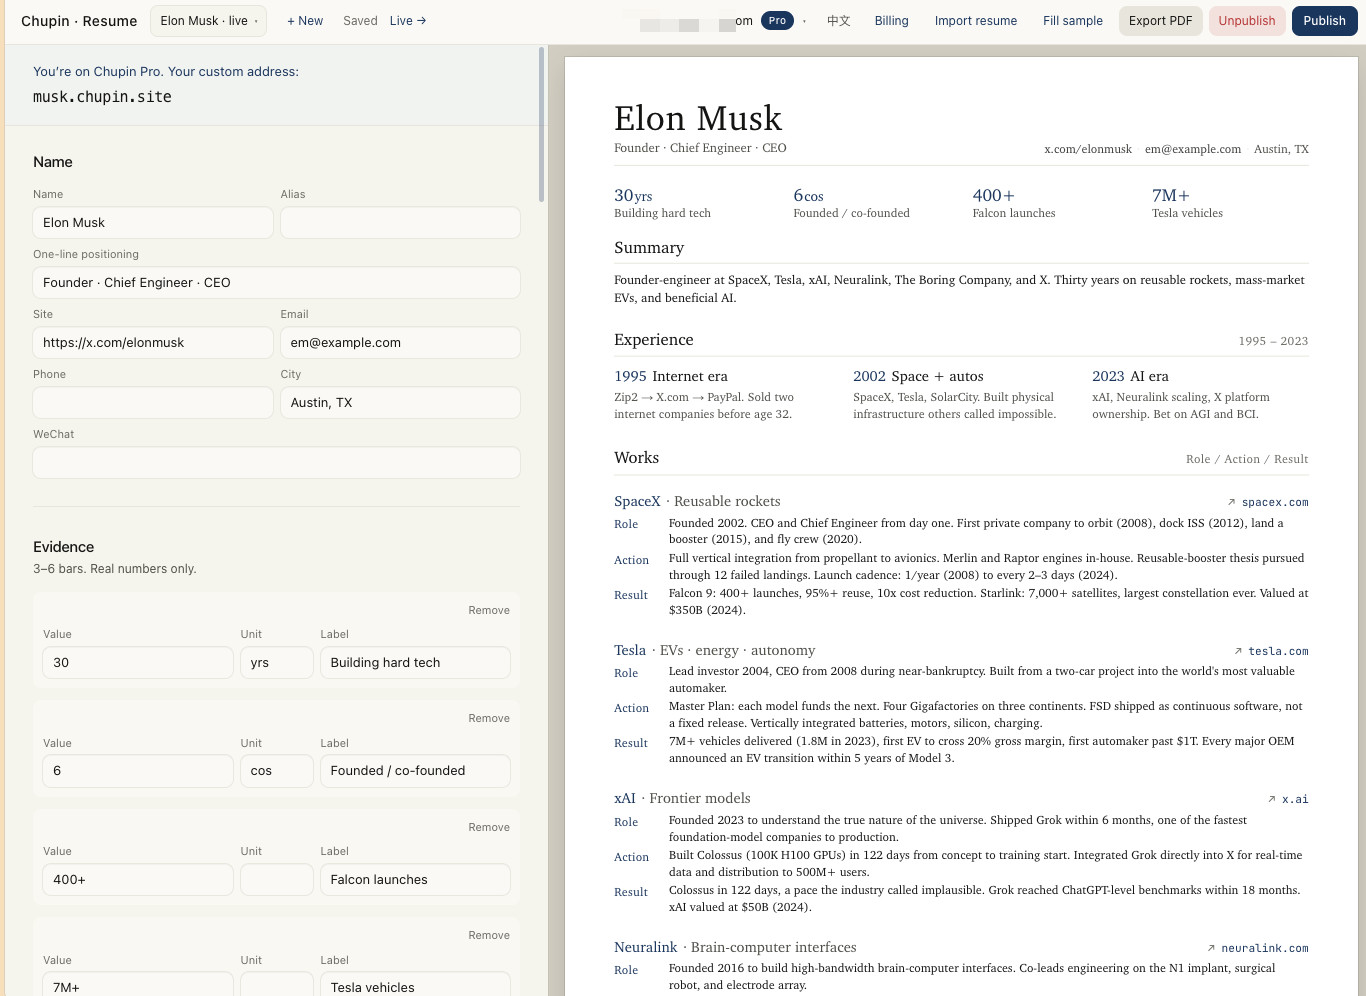Select the Site field with x.com URL
Viewport: 1366px width, 996px height.
pyautogui.click(x=153, y=343)
